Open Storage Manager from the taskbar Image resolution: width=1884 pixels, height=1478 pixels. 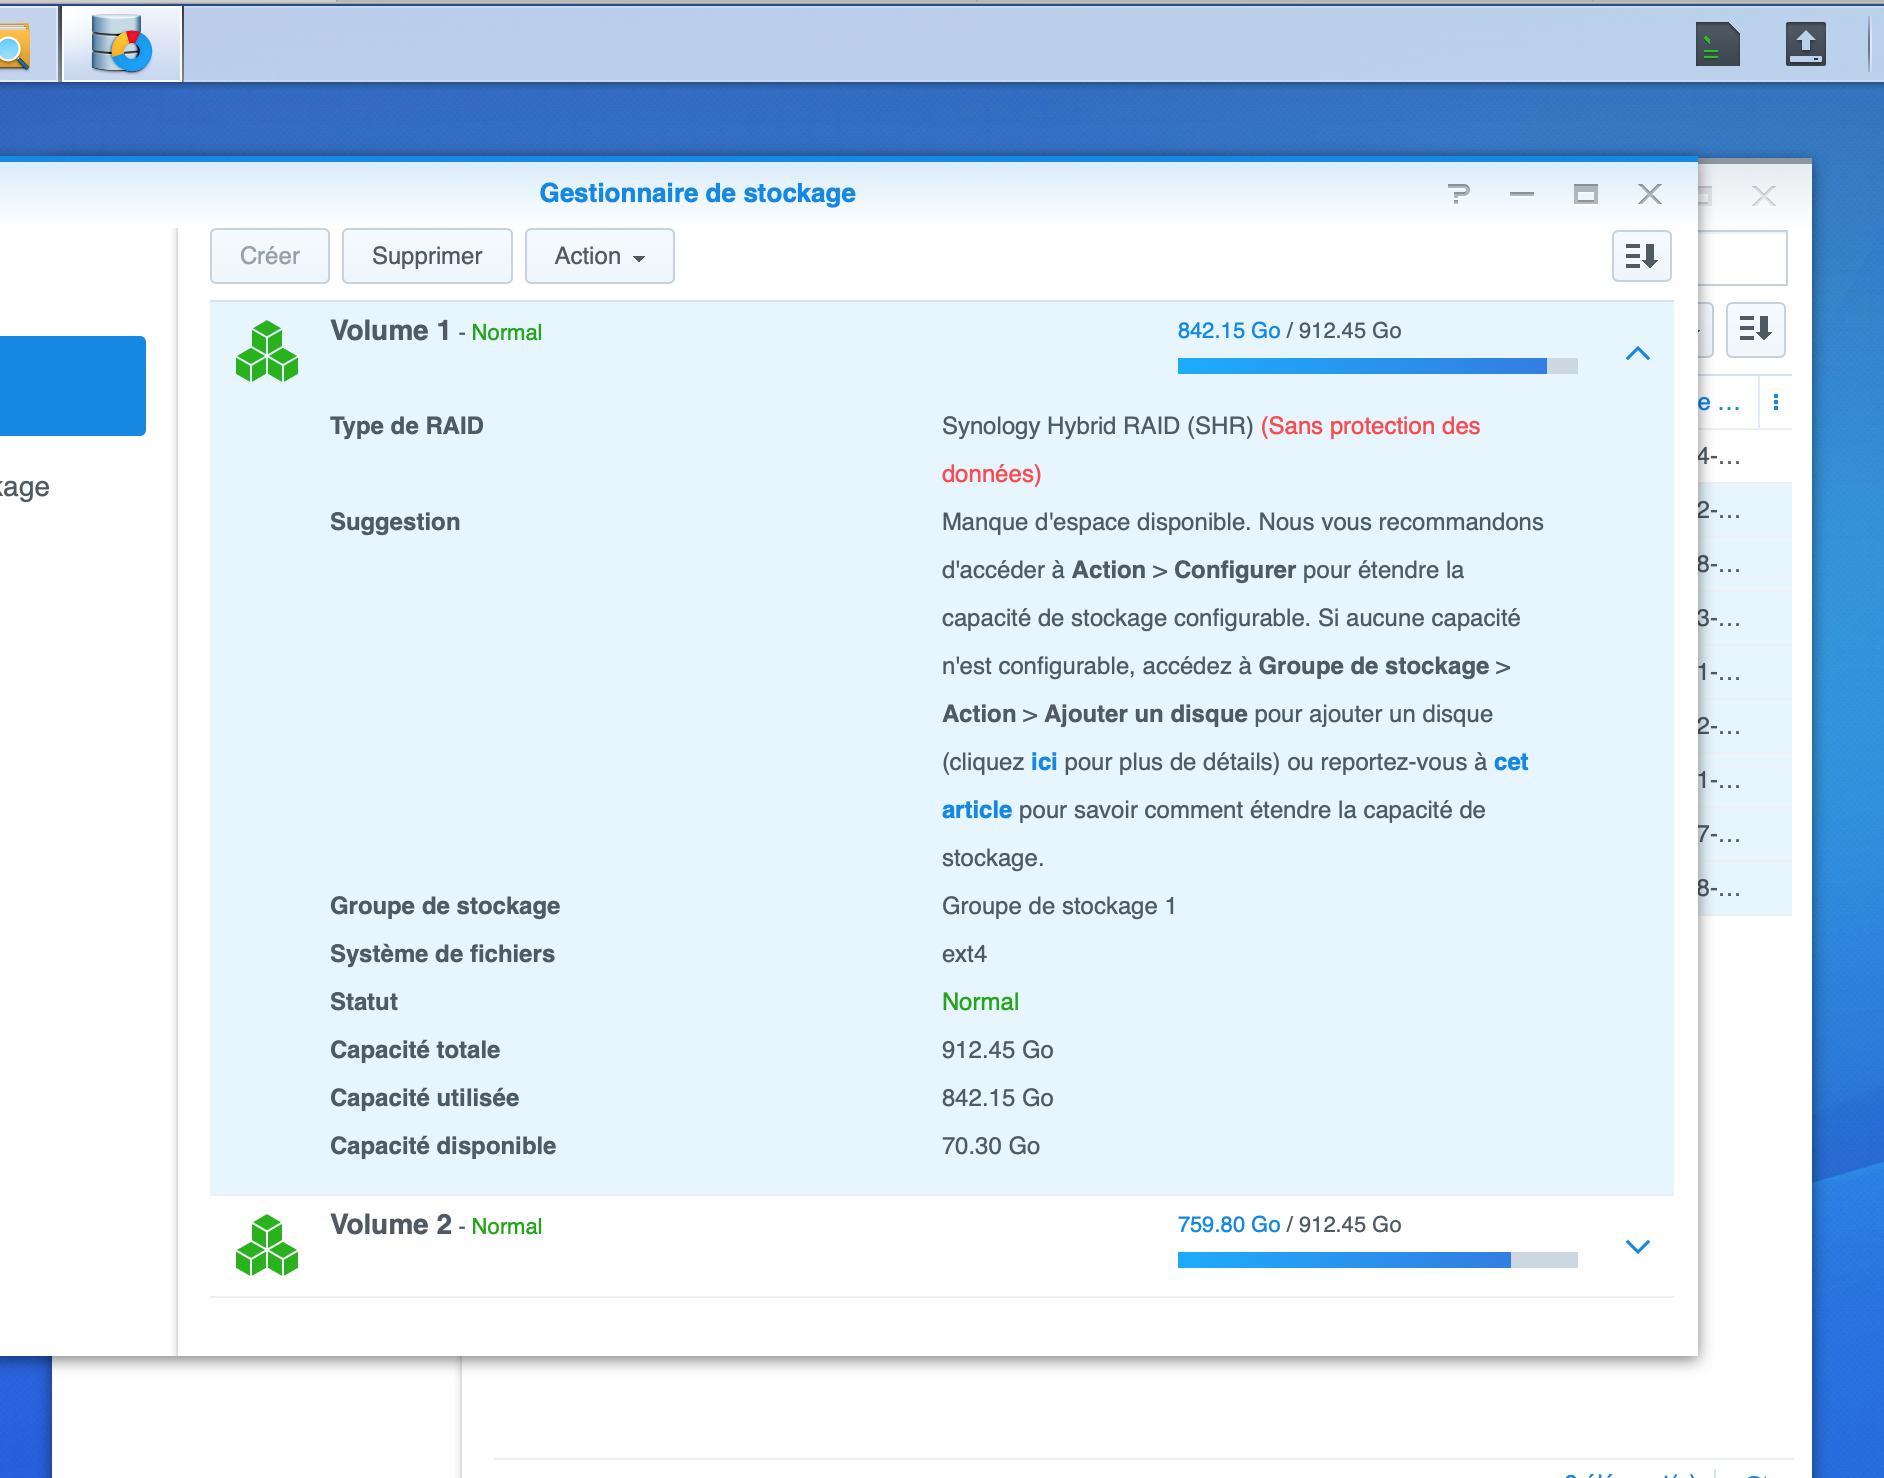[x=121, y=45]
